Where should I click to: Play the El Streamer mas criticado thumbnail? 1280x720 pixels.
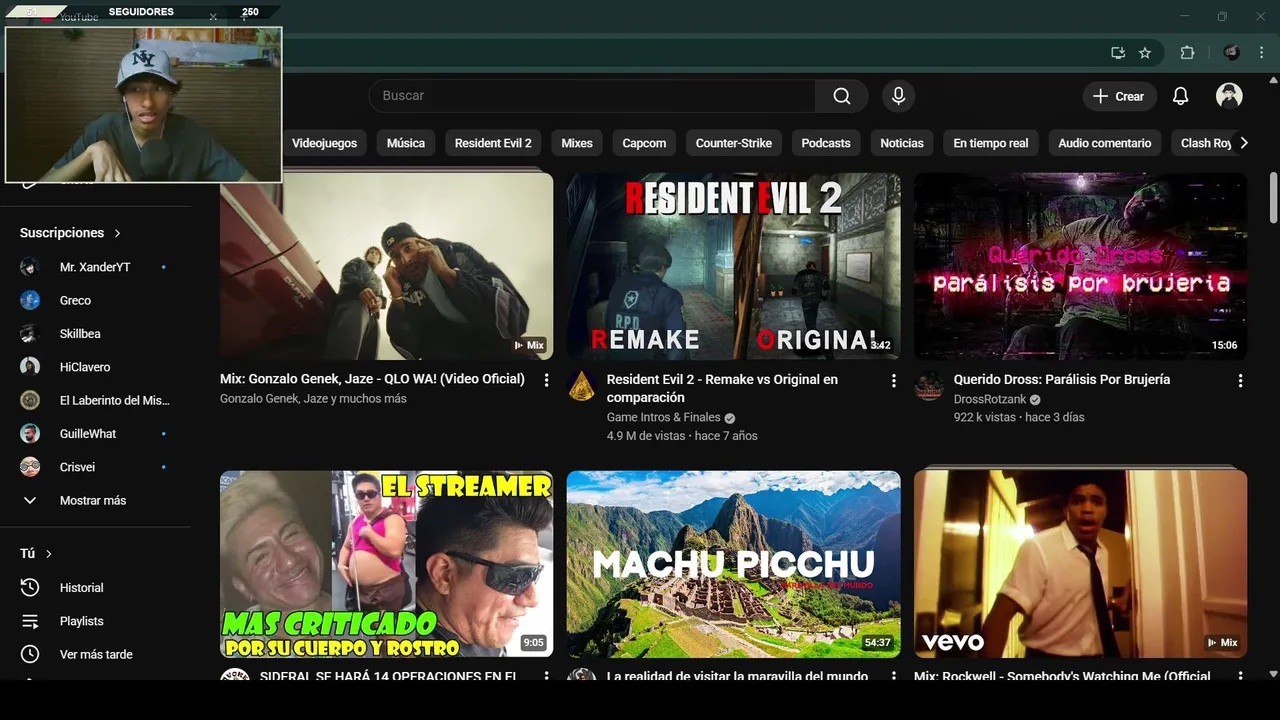tap(386, 564)
